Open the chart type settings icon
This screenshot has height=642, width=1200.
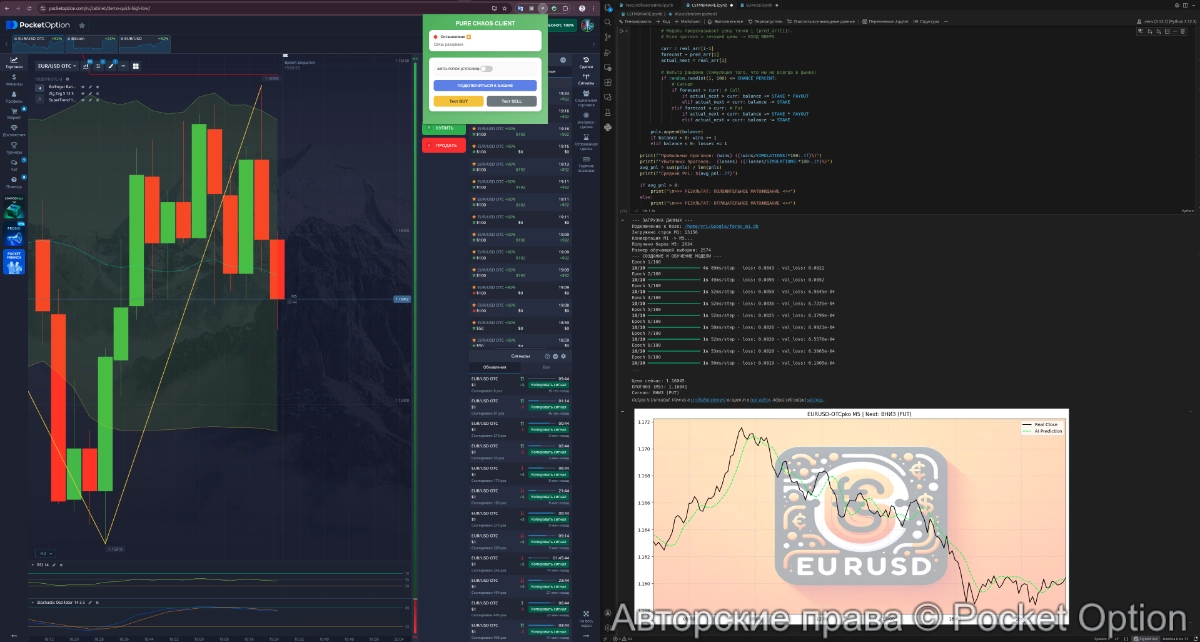tap(85, 66)
